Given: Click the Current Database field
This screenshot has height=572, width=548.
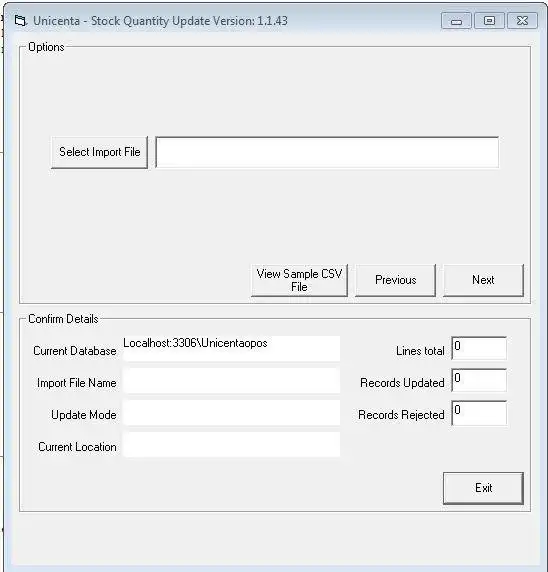Looking at the screenshot, I should click(232, 349).
